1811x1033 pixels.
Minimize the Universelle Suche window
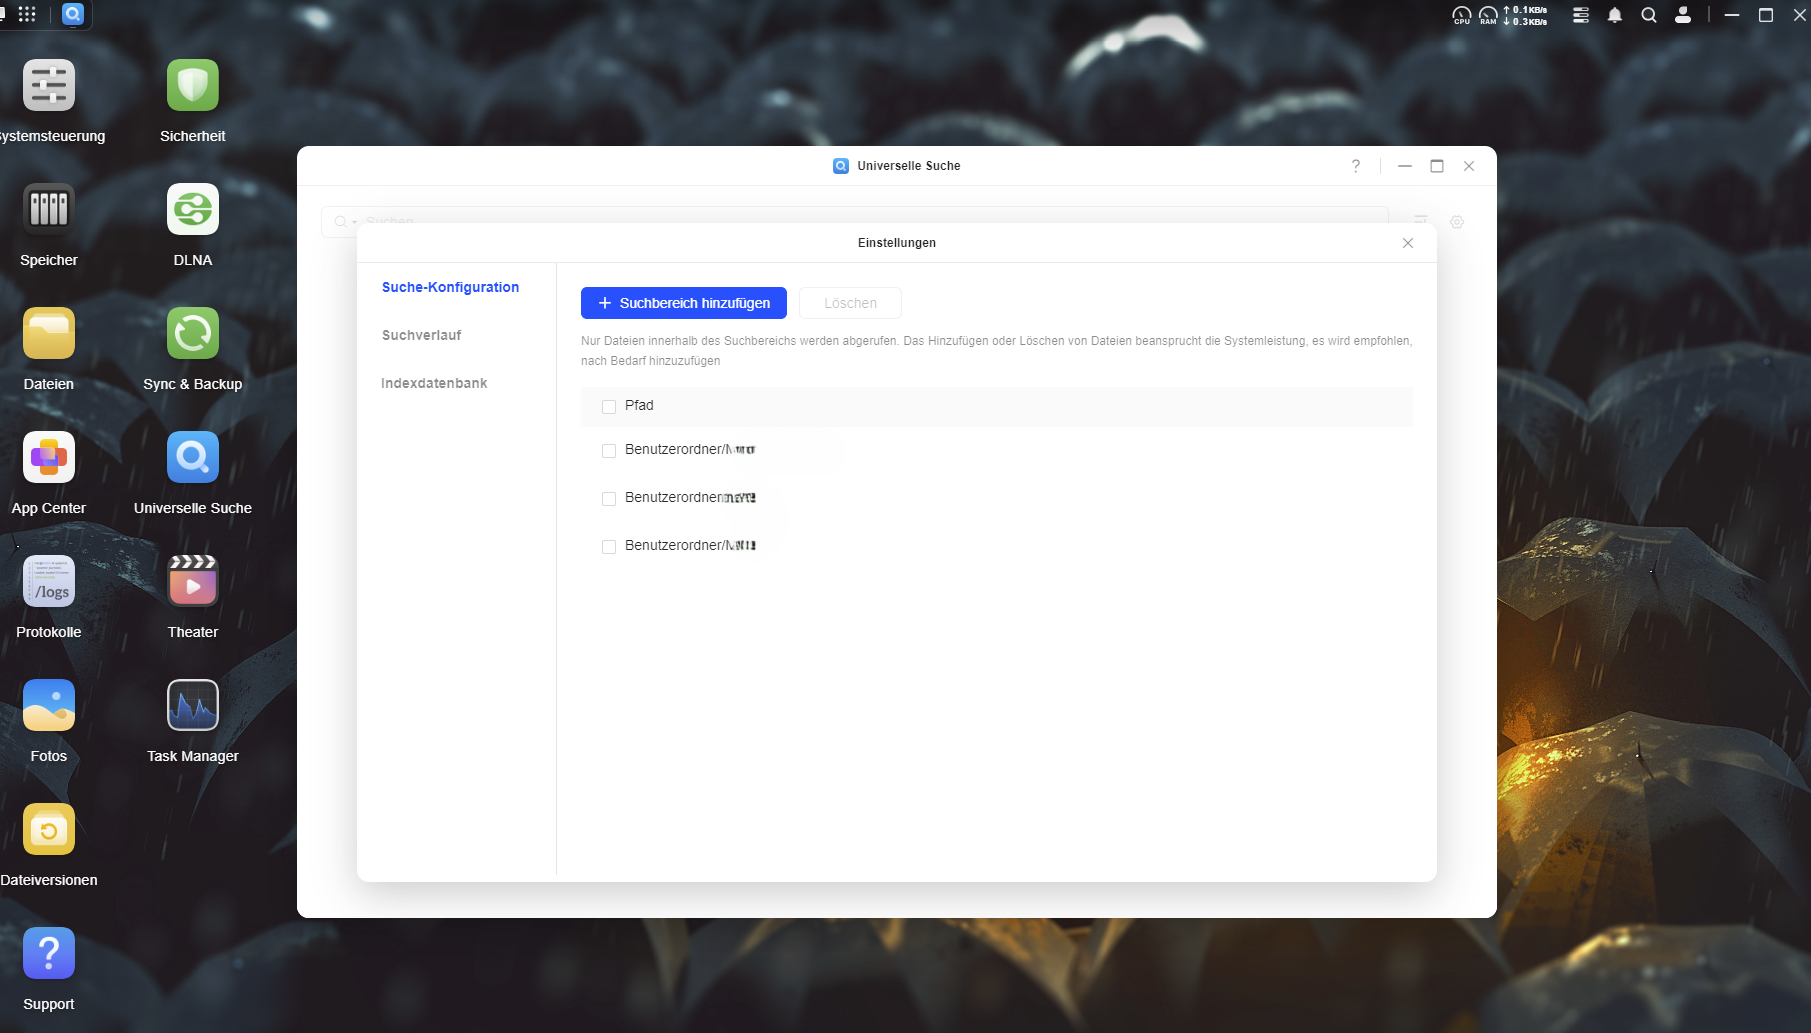(x=1405, y=166)
